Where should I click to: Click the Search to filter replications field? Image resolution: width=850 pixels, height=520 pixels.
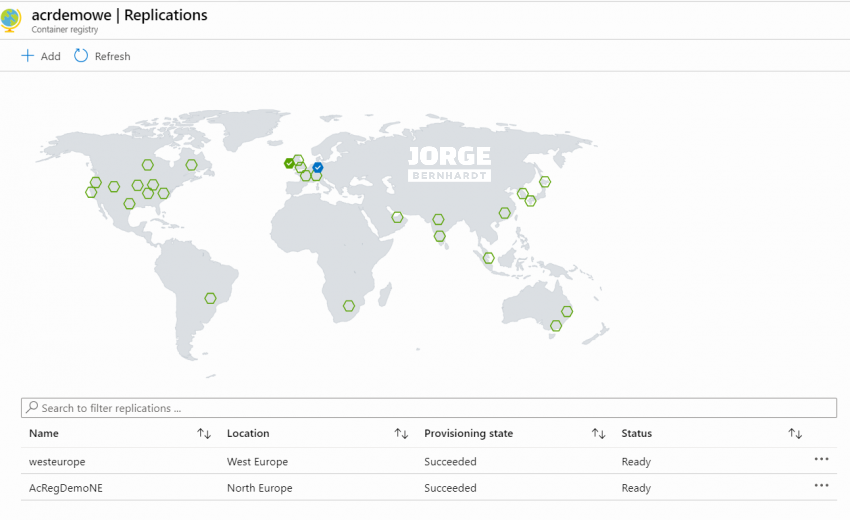[429, 408]
